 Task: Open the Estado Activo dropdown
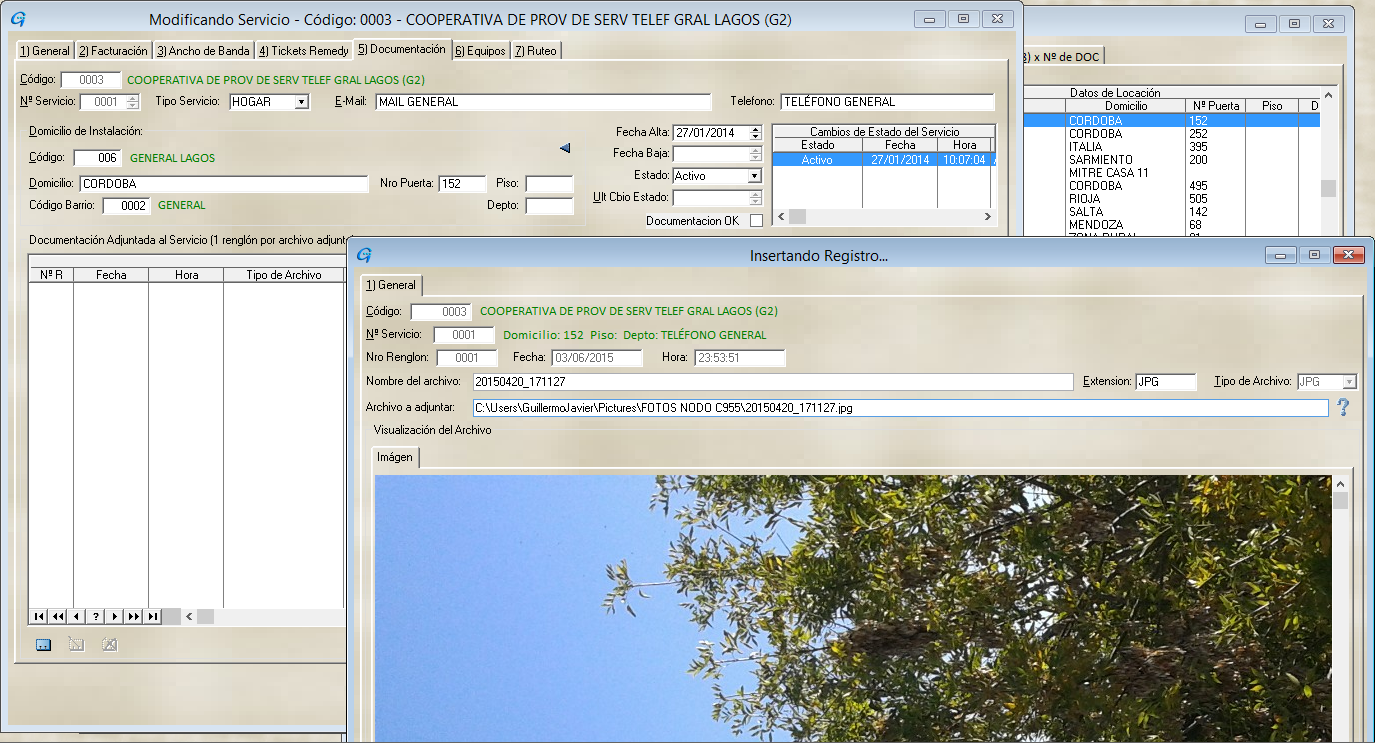755,176
